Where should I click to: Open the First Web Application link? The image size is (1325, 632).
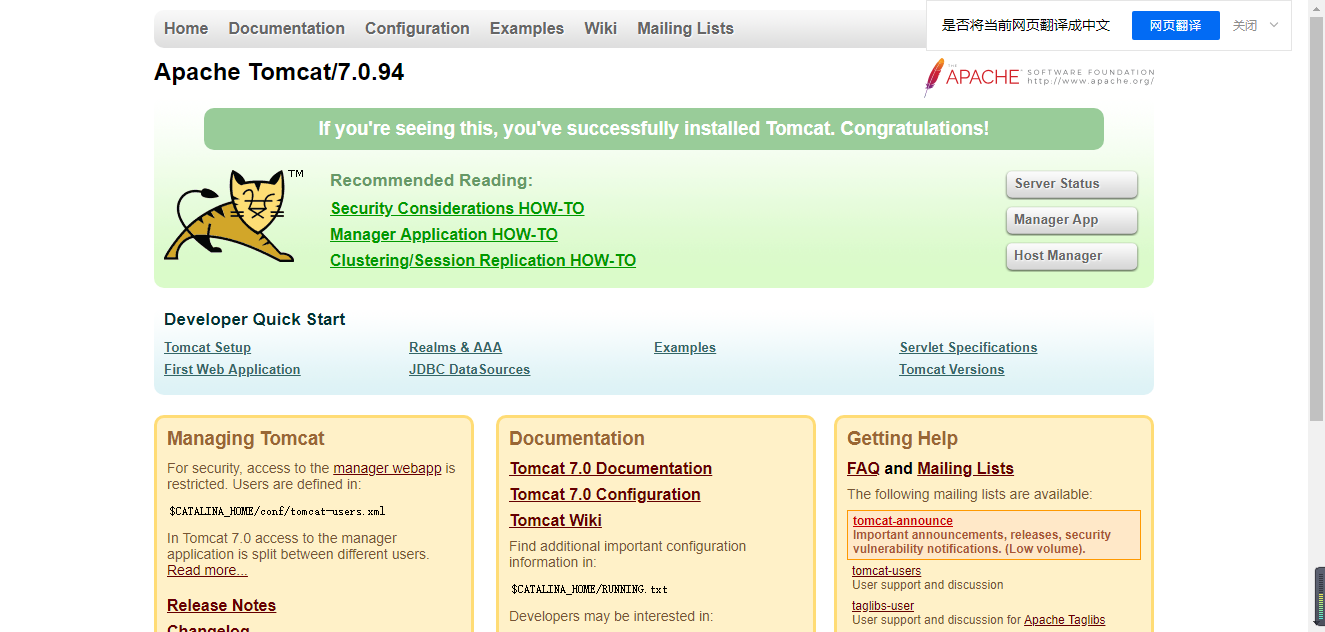[x=232, y=369]
